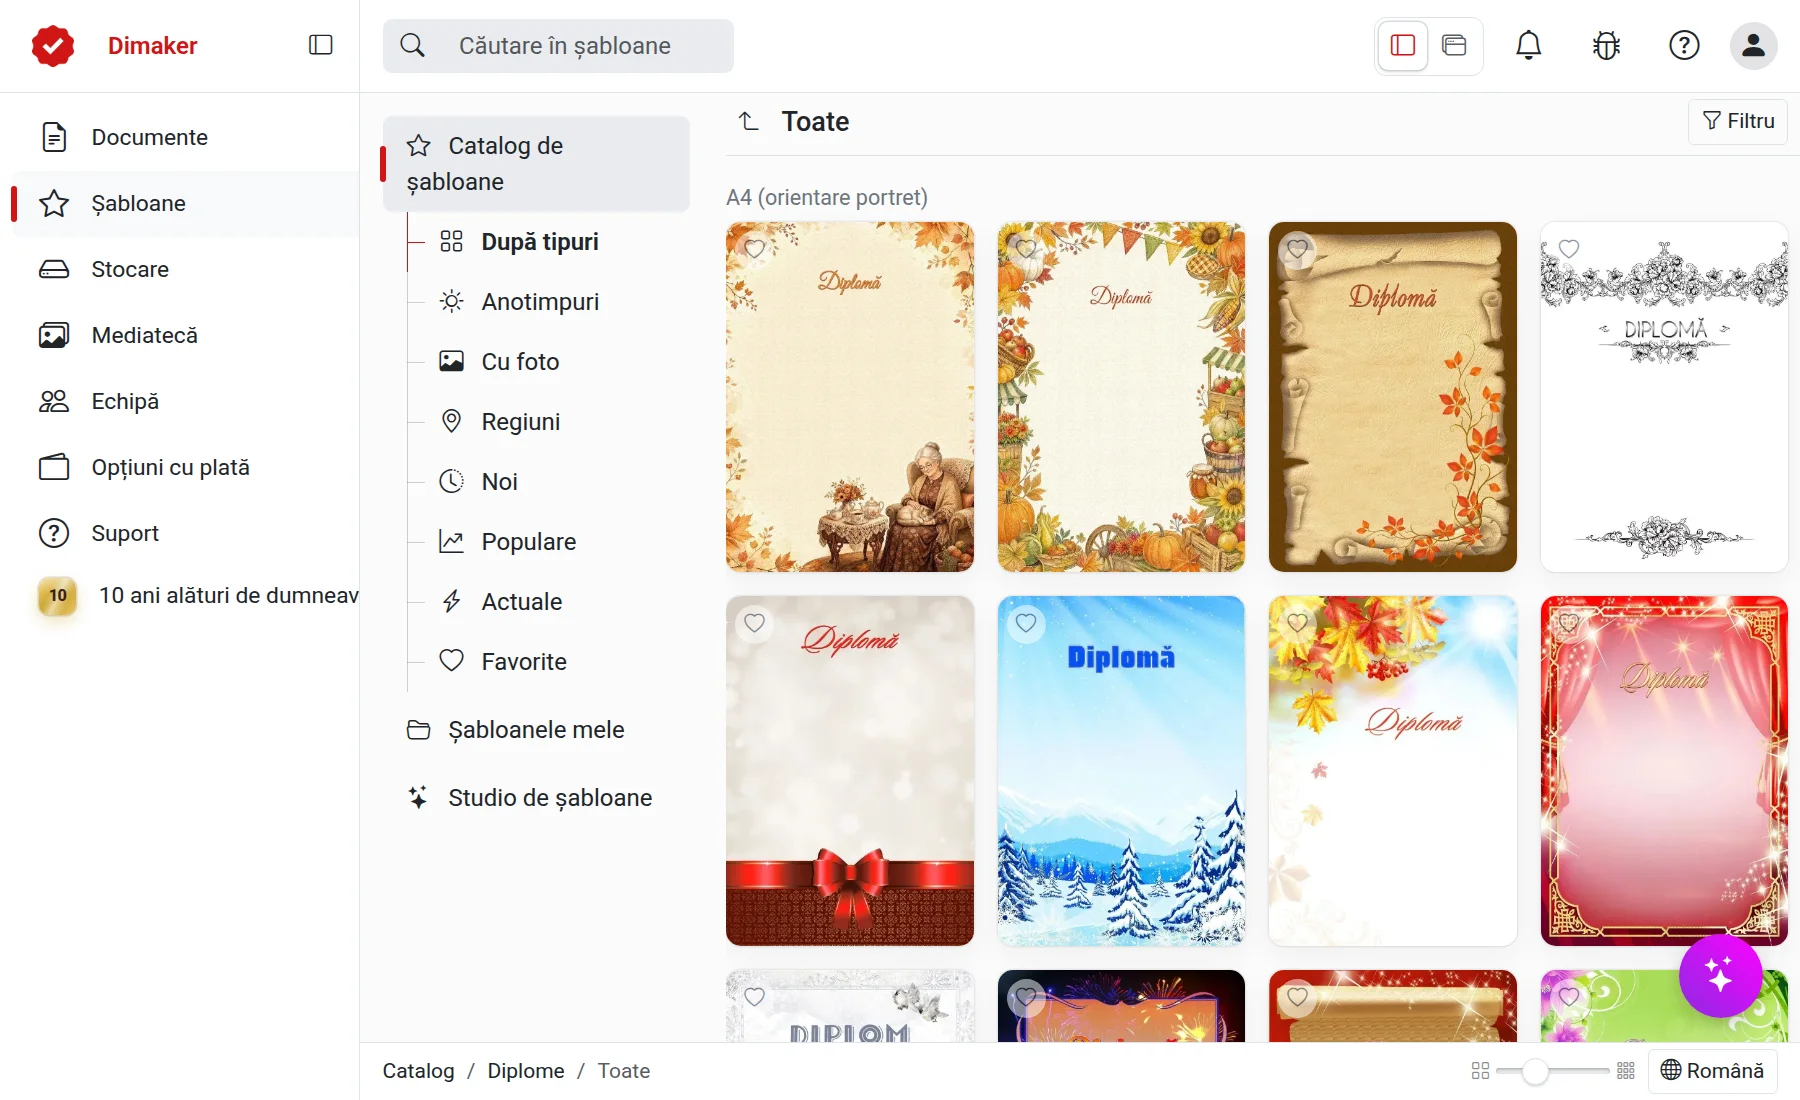Favorite the harvest pumpkin diploma template

(x=1026, y=249)
